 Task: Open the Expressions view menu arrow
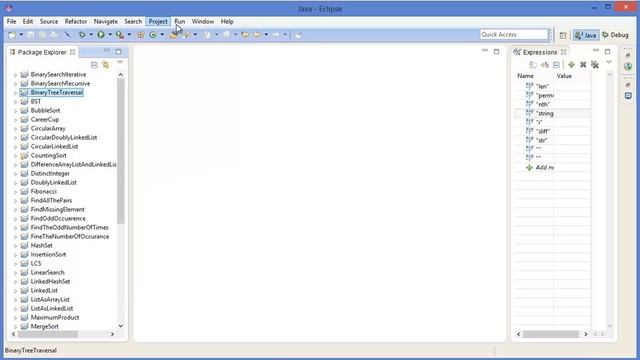coord(609,63)
